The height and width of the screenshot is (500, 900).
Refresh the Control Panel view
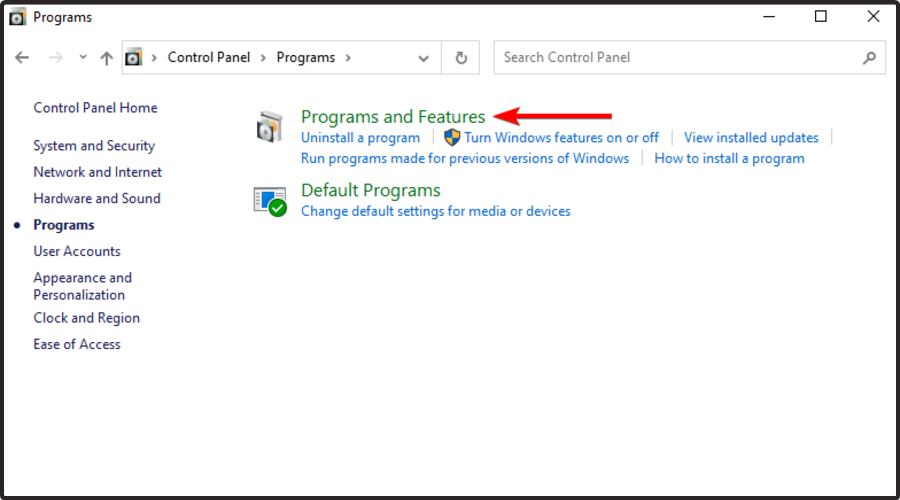coord(461,57)
